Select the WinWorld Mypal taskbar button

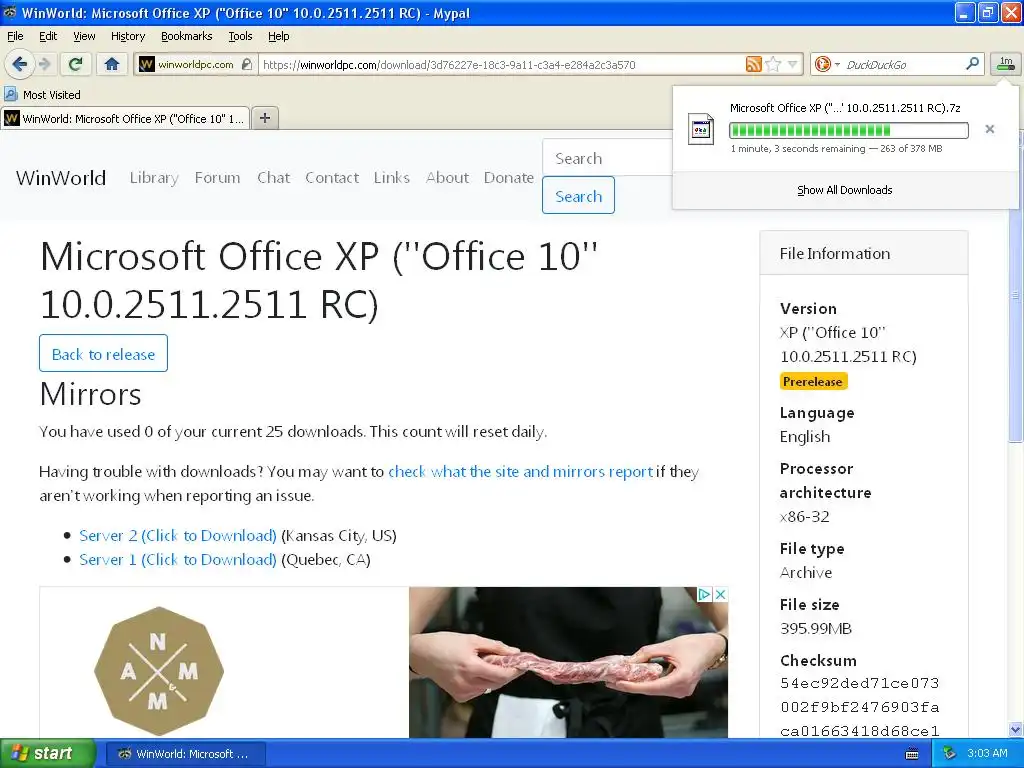coord(185,754)
